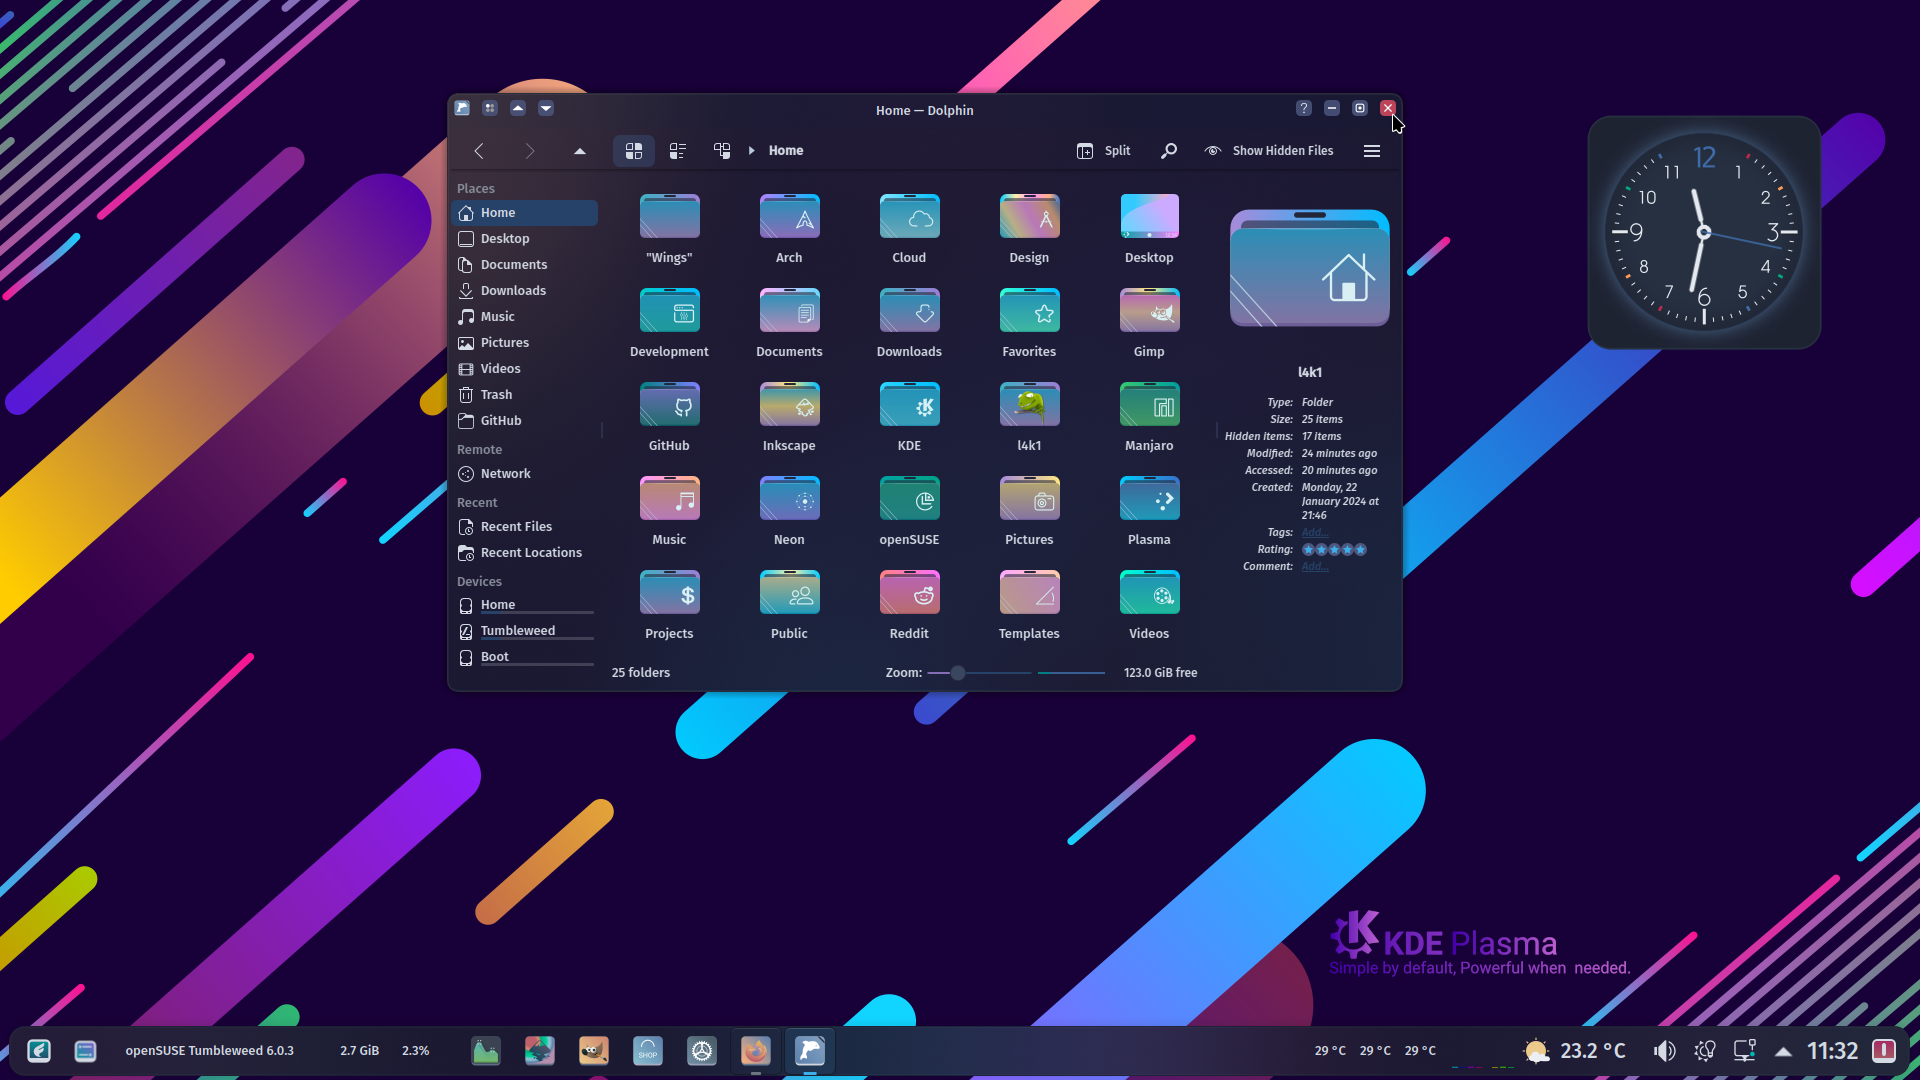
Task: Click the weather widget showing 23.2 °C
Action: [1575, 1051]
